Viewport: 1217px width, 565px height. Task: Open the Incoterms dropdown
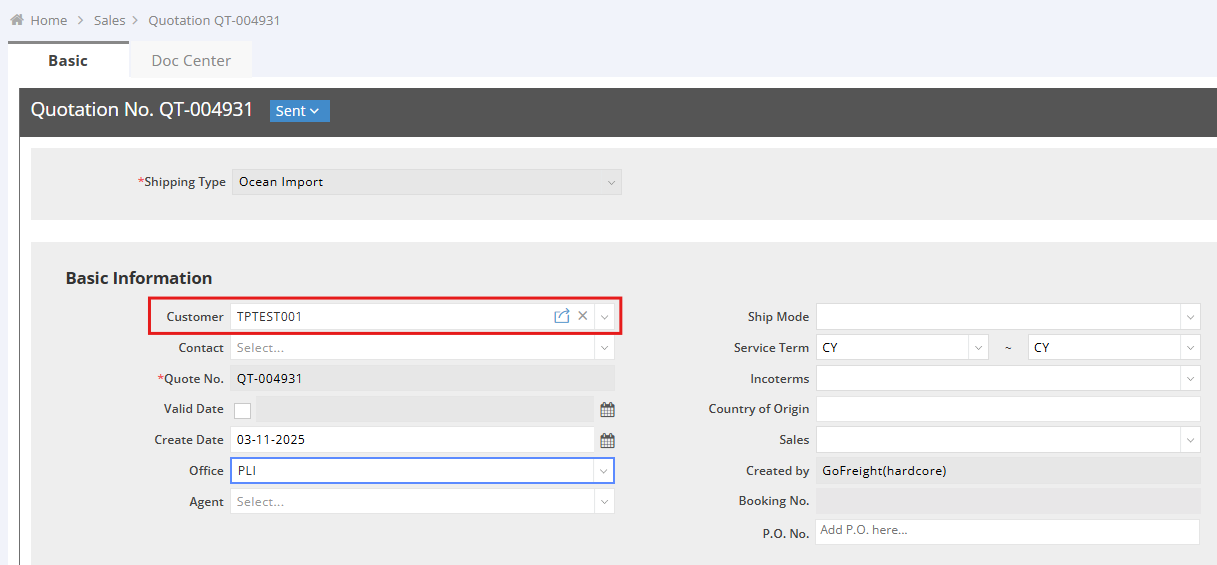[x=1189, y=379]
